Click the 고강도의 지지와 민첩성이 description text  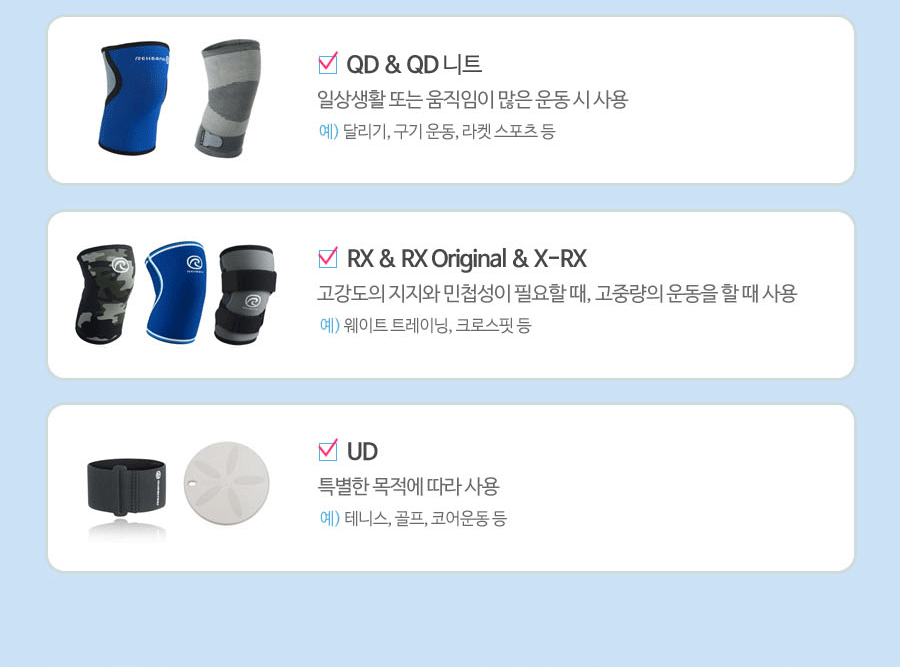[x=557, y=293]
